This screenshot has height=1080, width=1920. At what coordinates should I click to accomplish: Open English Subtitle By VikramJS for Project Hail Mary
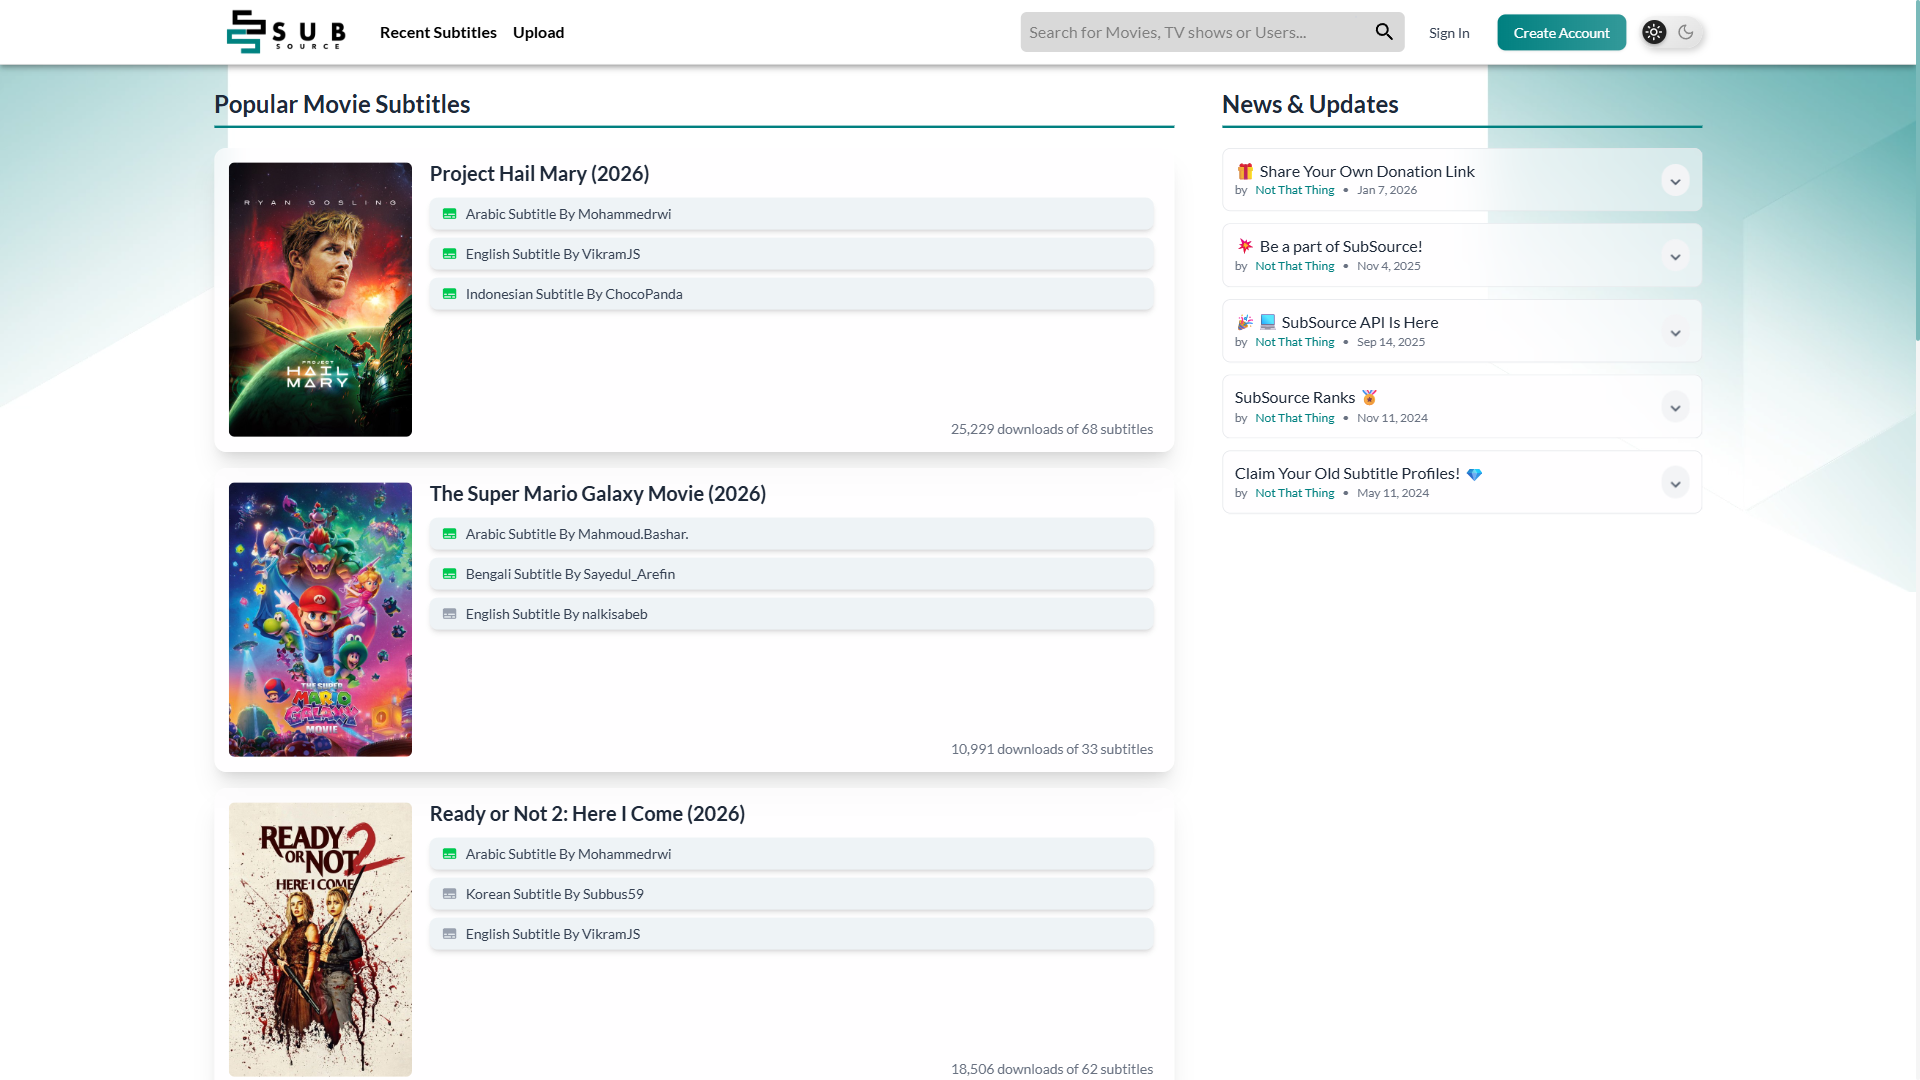point(791,254)
